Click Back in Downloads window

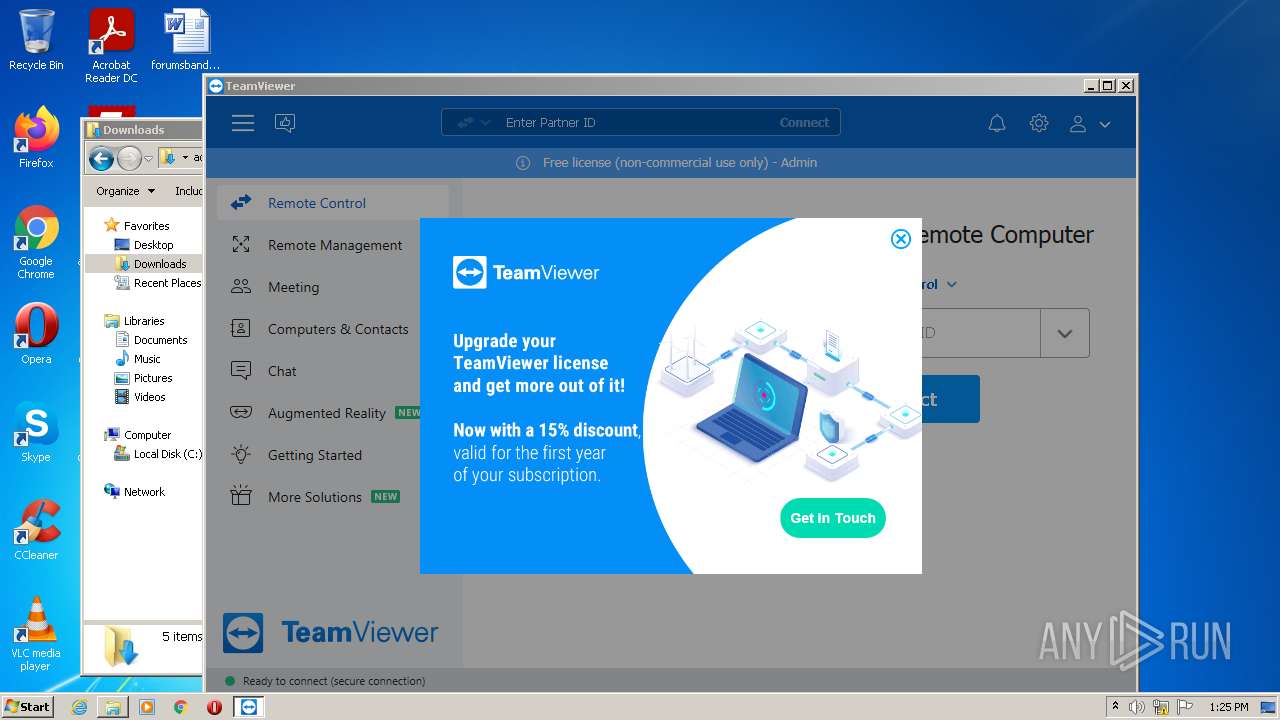coord(101,158)
